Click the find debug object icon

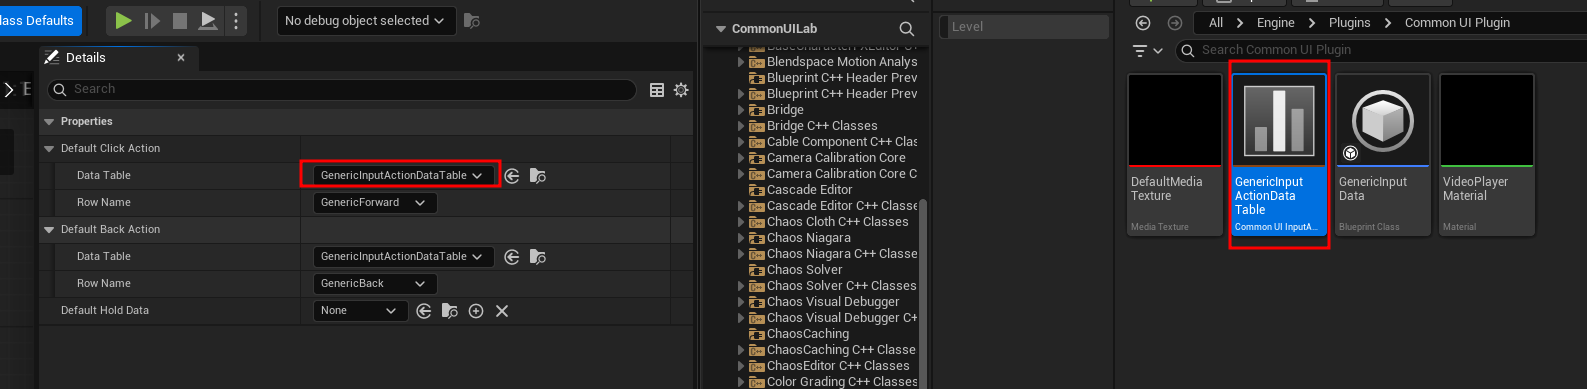pos(472,20)
